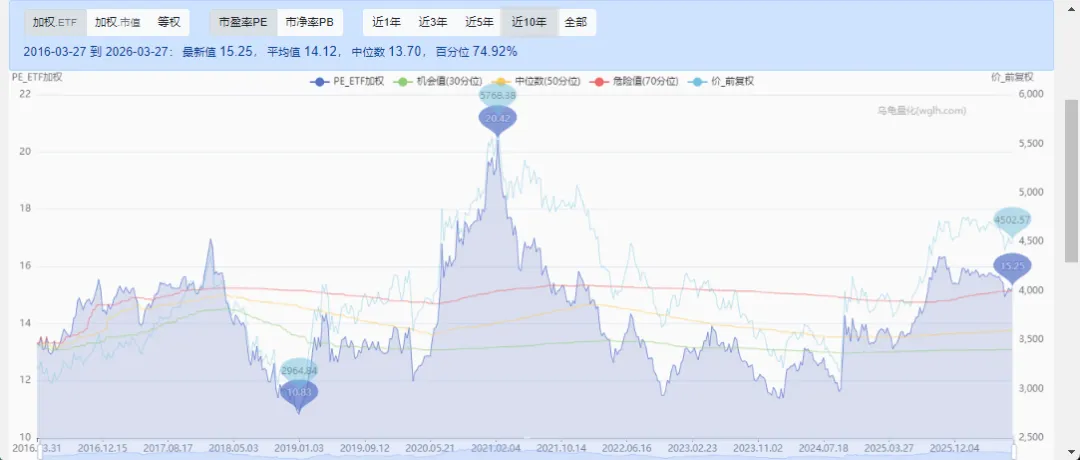Set time range to 近10年
Viewport: 1080px width, 460px height.
coord(529,22)
